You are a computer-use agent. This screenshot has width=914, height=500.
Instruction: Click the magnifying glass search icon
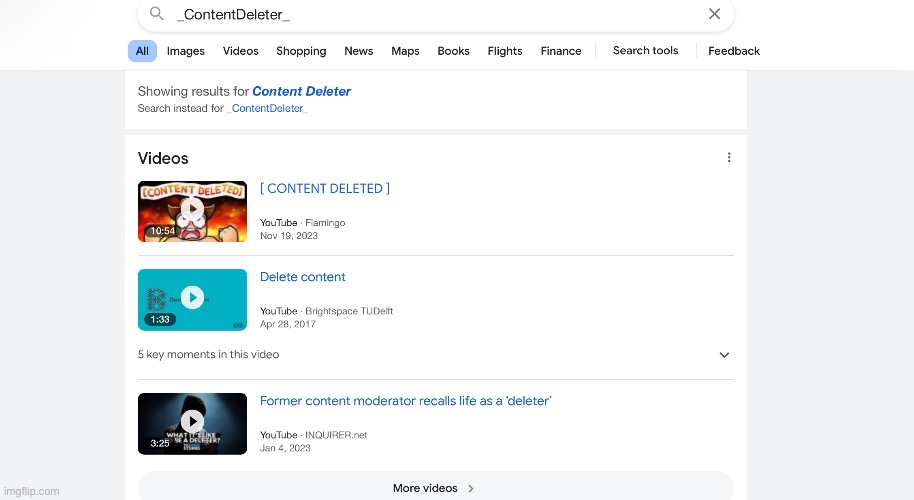156,13
